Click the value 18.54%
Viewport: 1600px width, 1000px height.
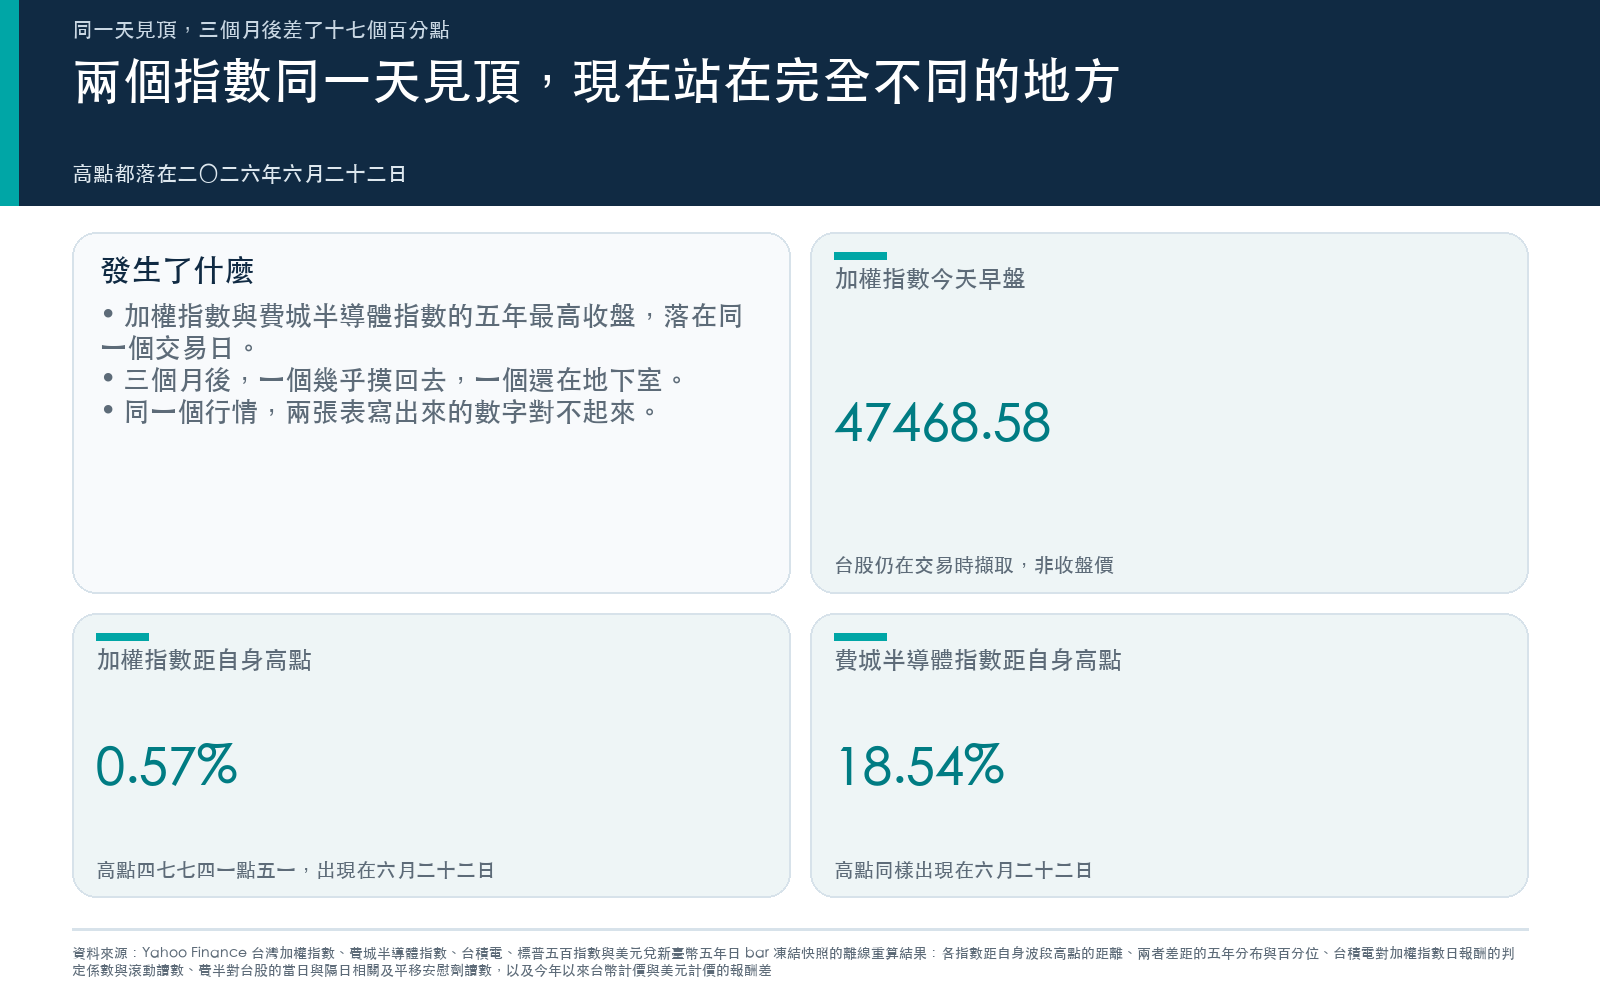[x=920, y=767]
